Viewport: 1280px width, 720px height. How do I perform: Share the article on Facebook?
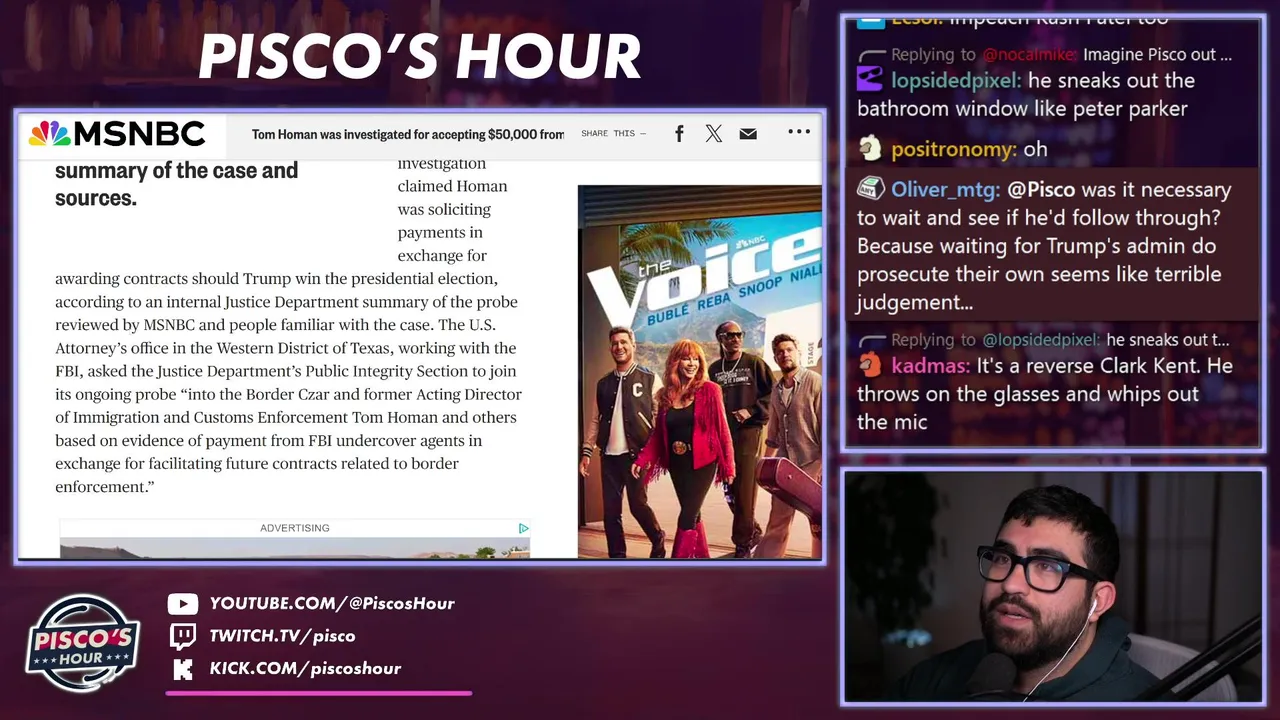pyautogui.click(x=679, y=133)
